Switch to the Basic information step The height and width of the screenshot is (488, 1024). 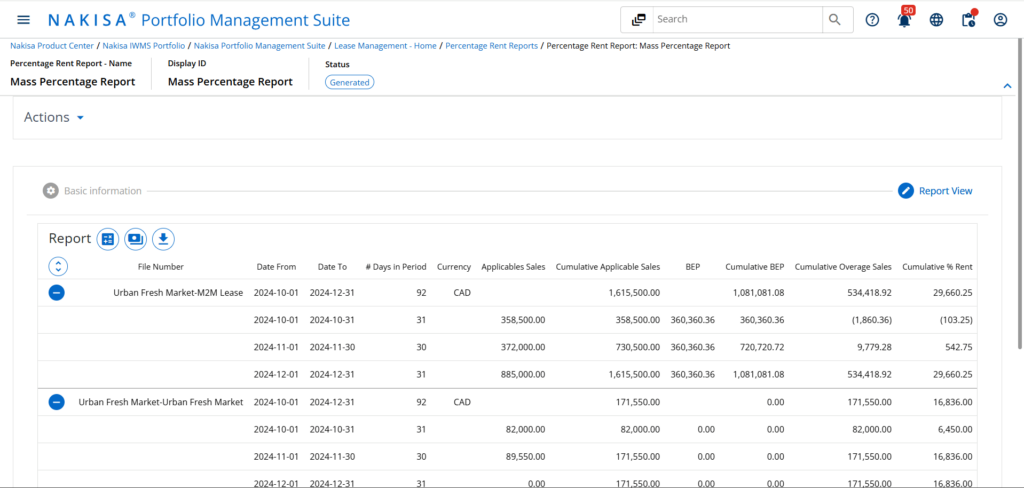pyautogui.click(x=92, y=191)
